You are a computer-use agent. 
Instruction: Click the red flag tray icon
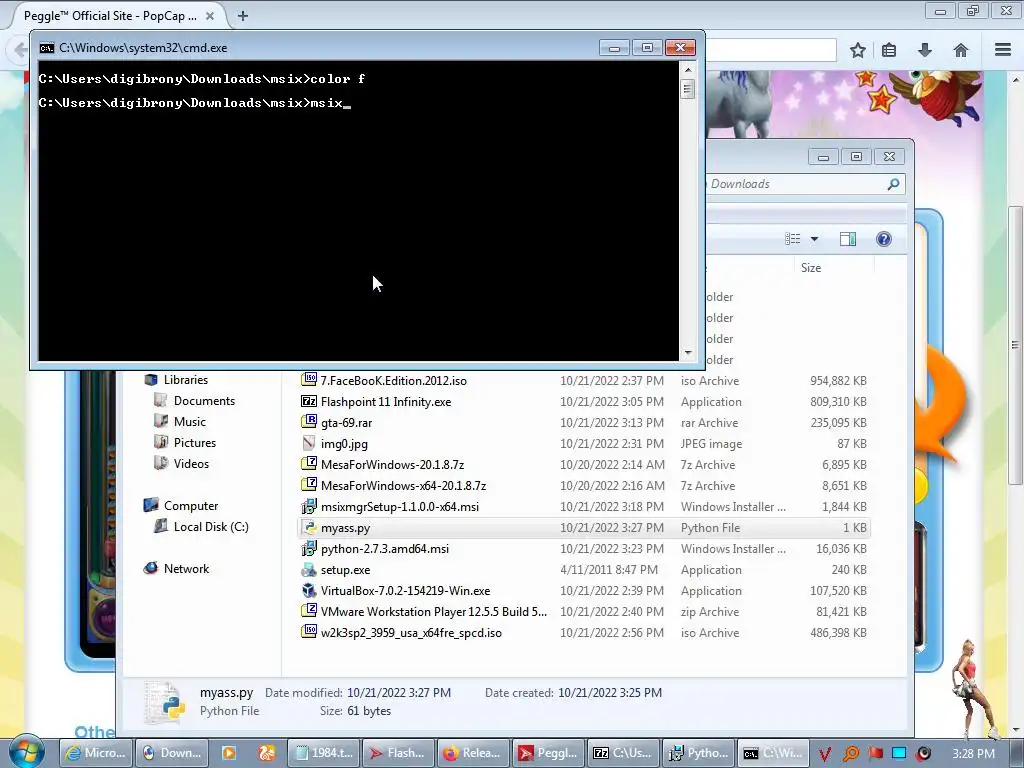point(875,754)
